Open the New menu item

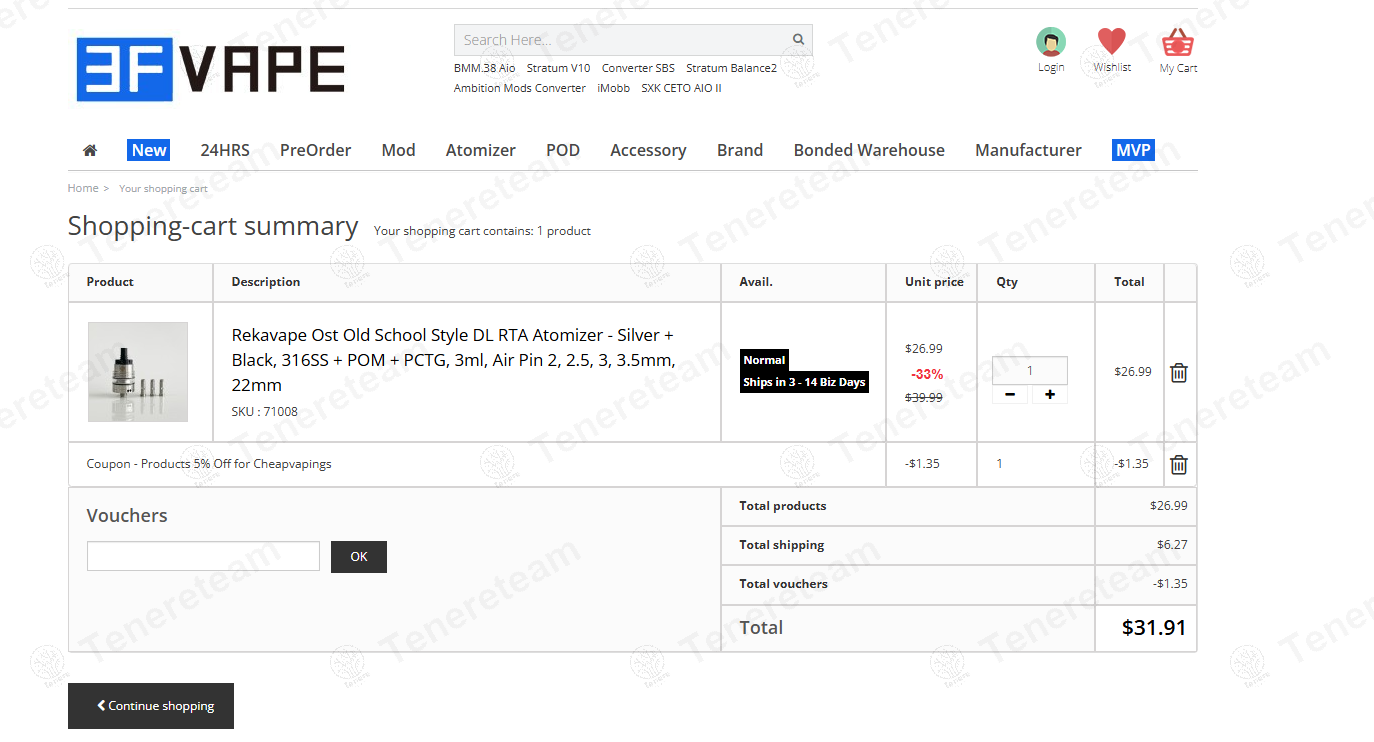tap(149, 150)
